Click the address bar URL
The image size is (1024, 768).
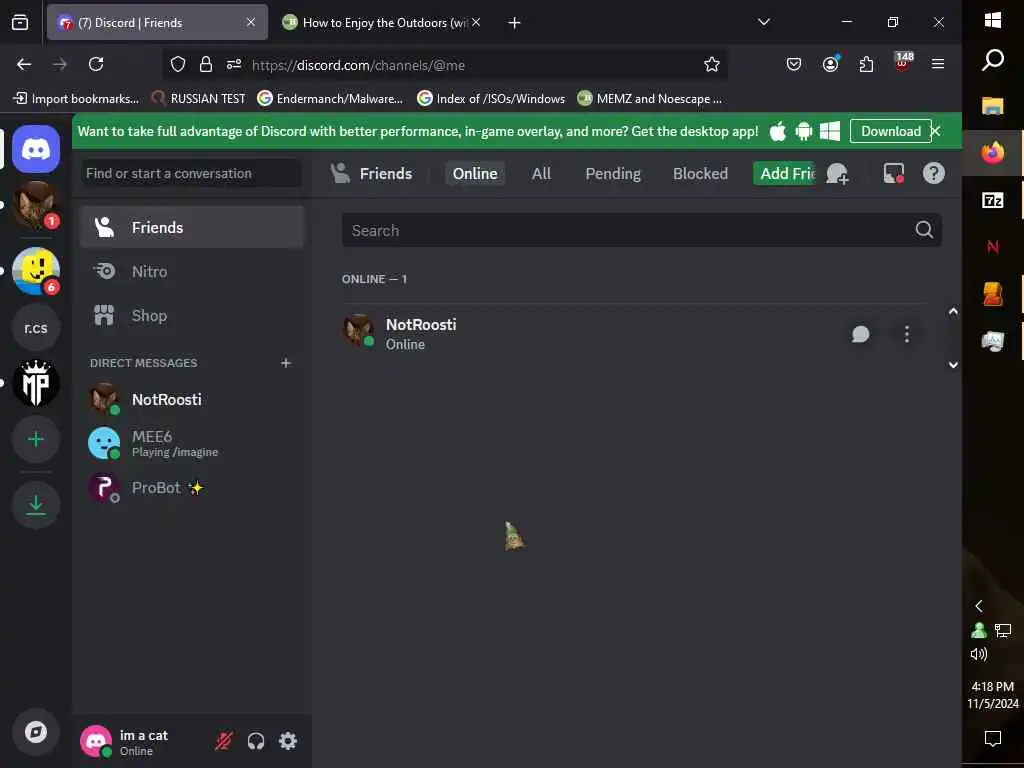tap(359, 65)
